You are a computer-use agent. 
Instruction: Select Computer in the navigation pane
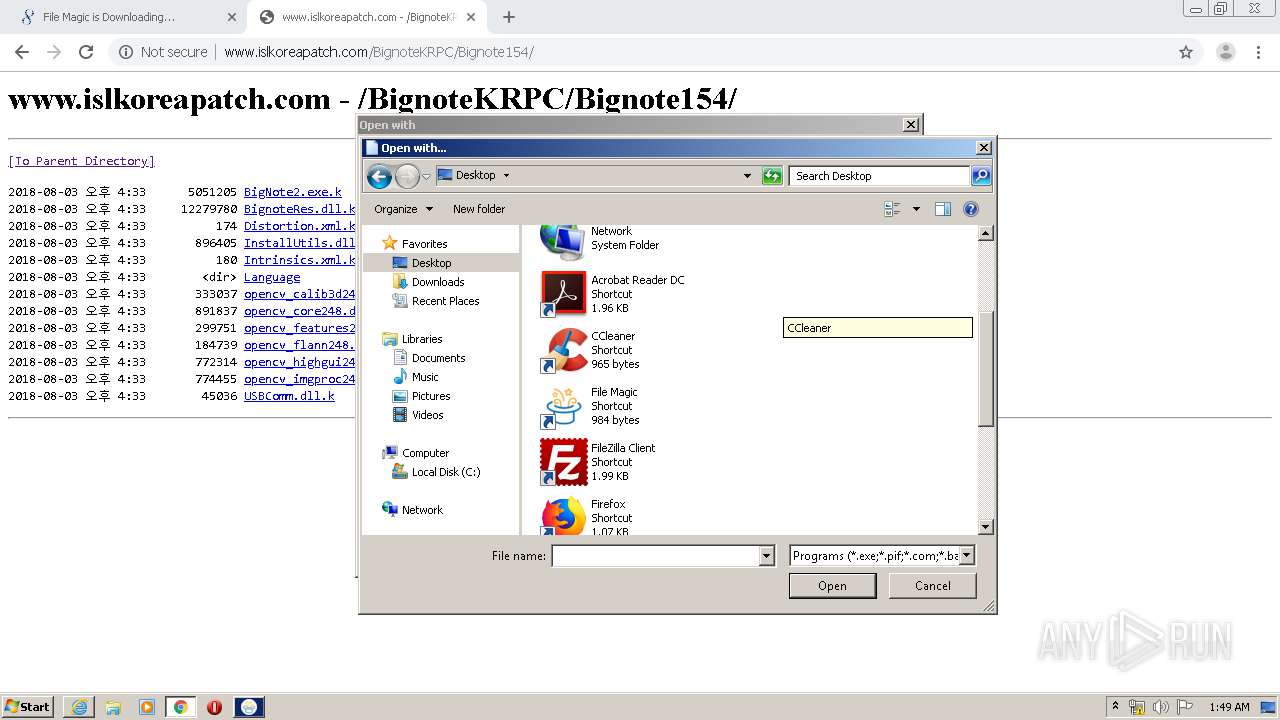[425, 453]
